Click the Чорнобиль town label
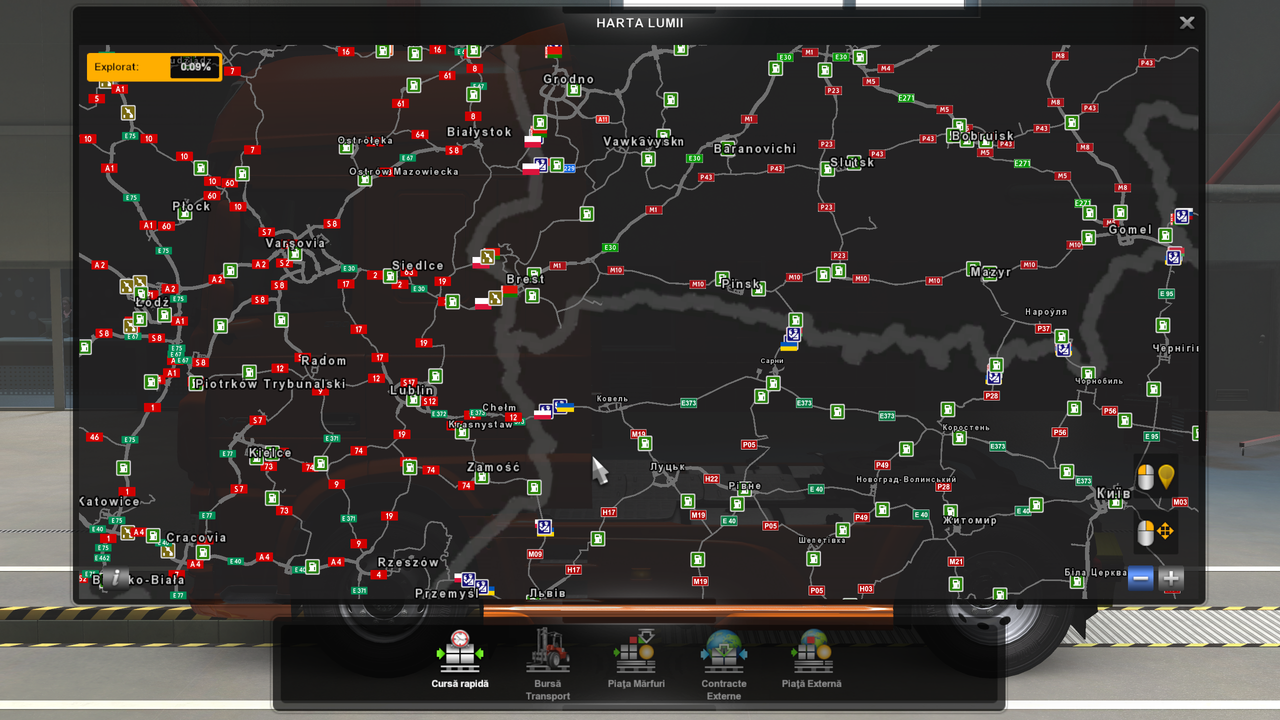 pos(1099,381)
